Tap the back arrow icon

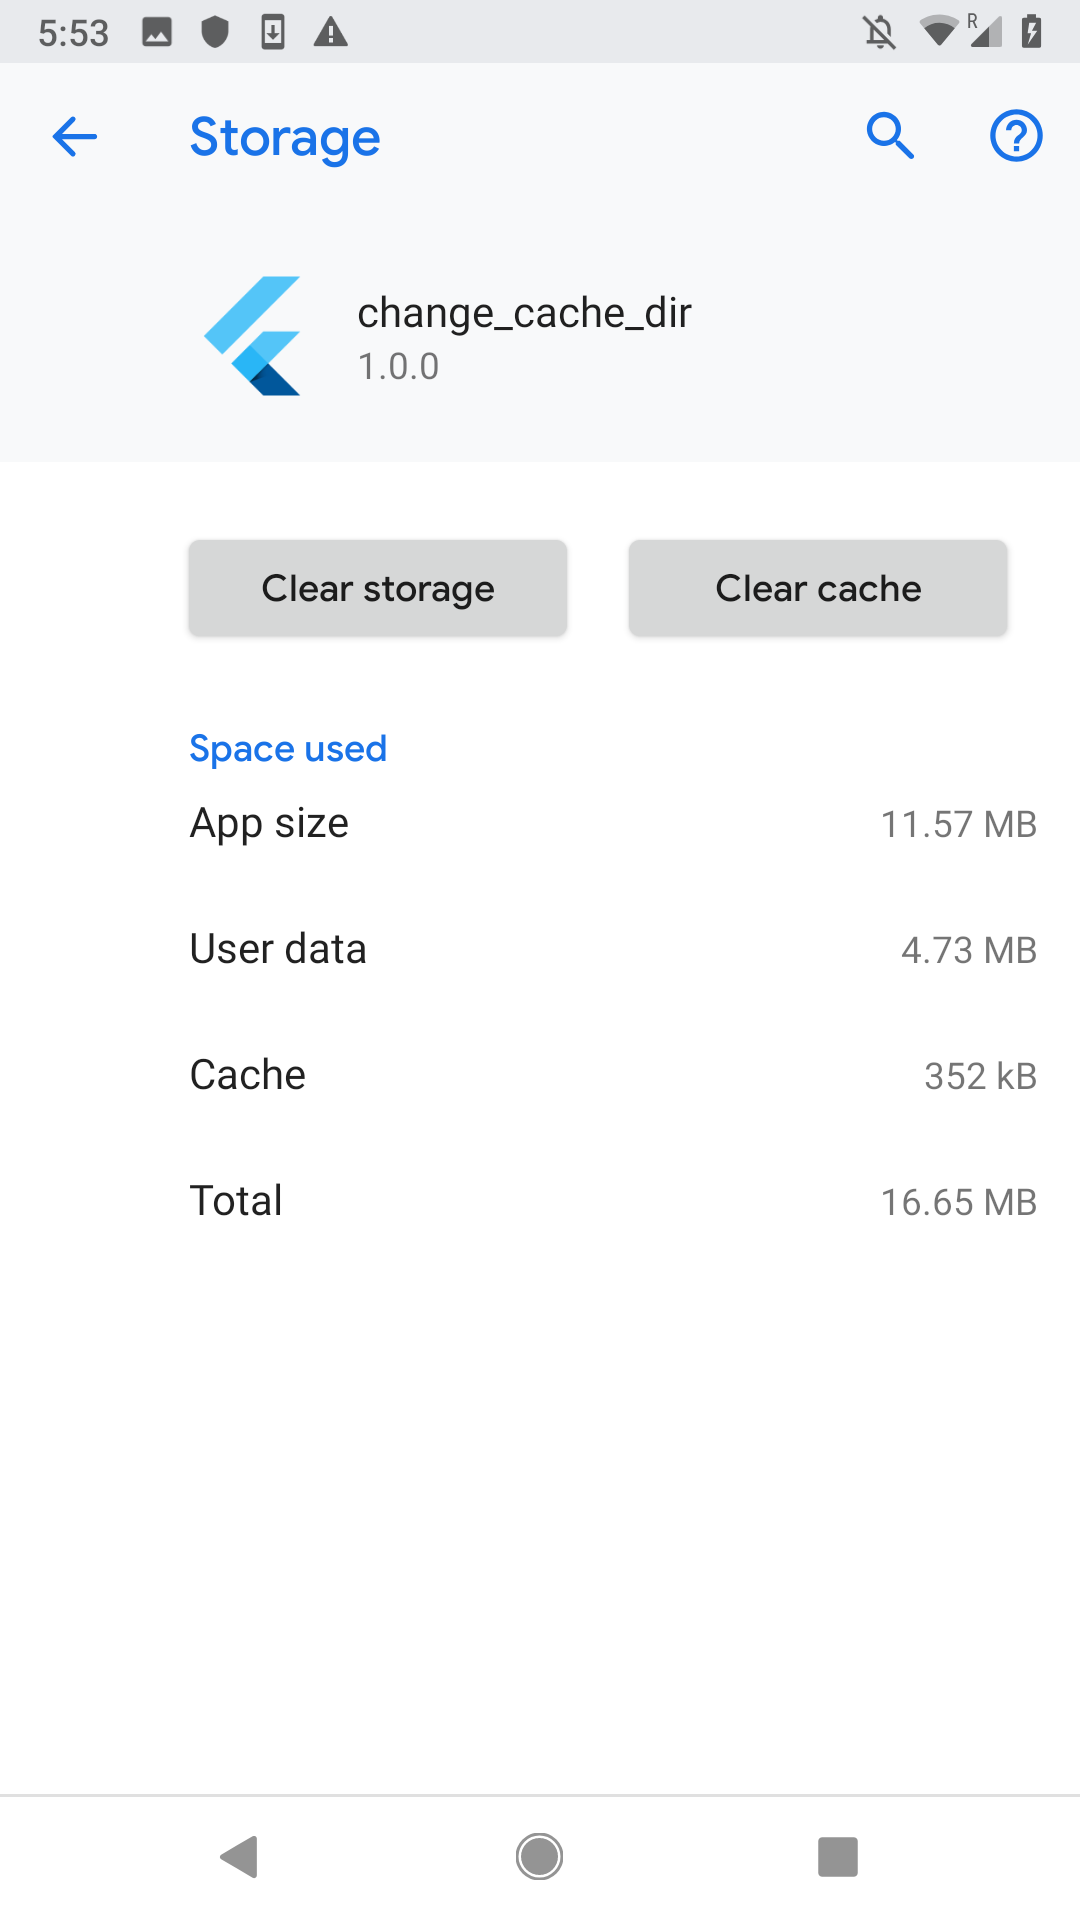click(75, 137)
